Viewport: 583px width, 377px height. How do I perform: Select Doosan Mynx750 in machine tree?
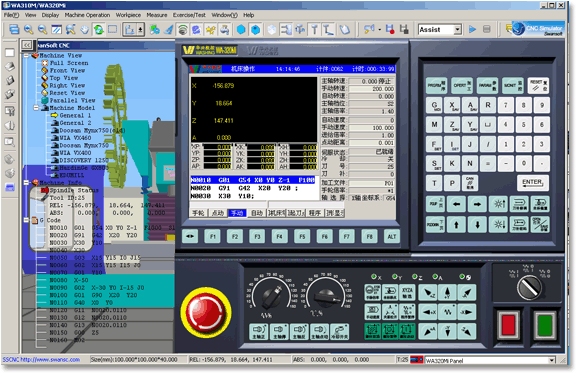click(x=84, y=145)
